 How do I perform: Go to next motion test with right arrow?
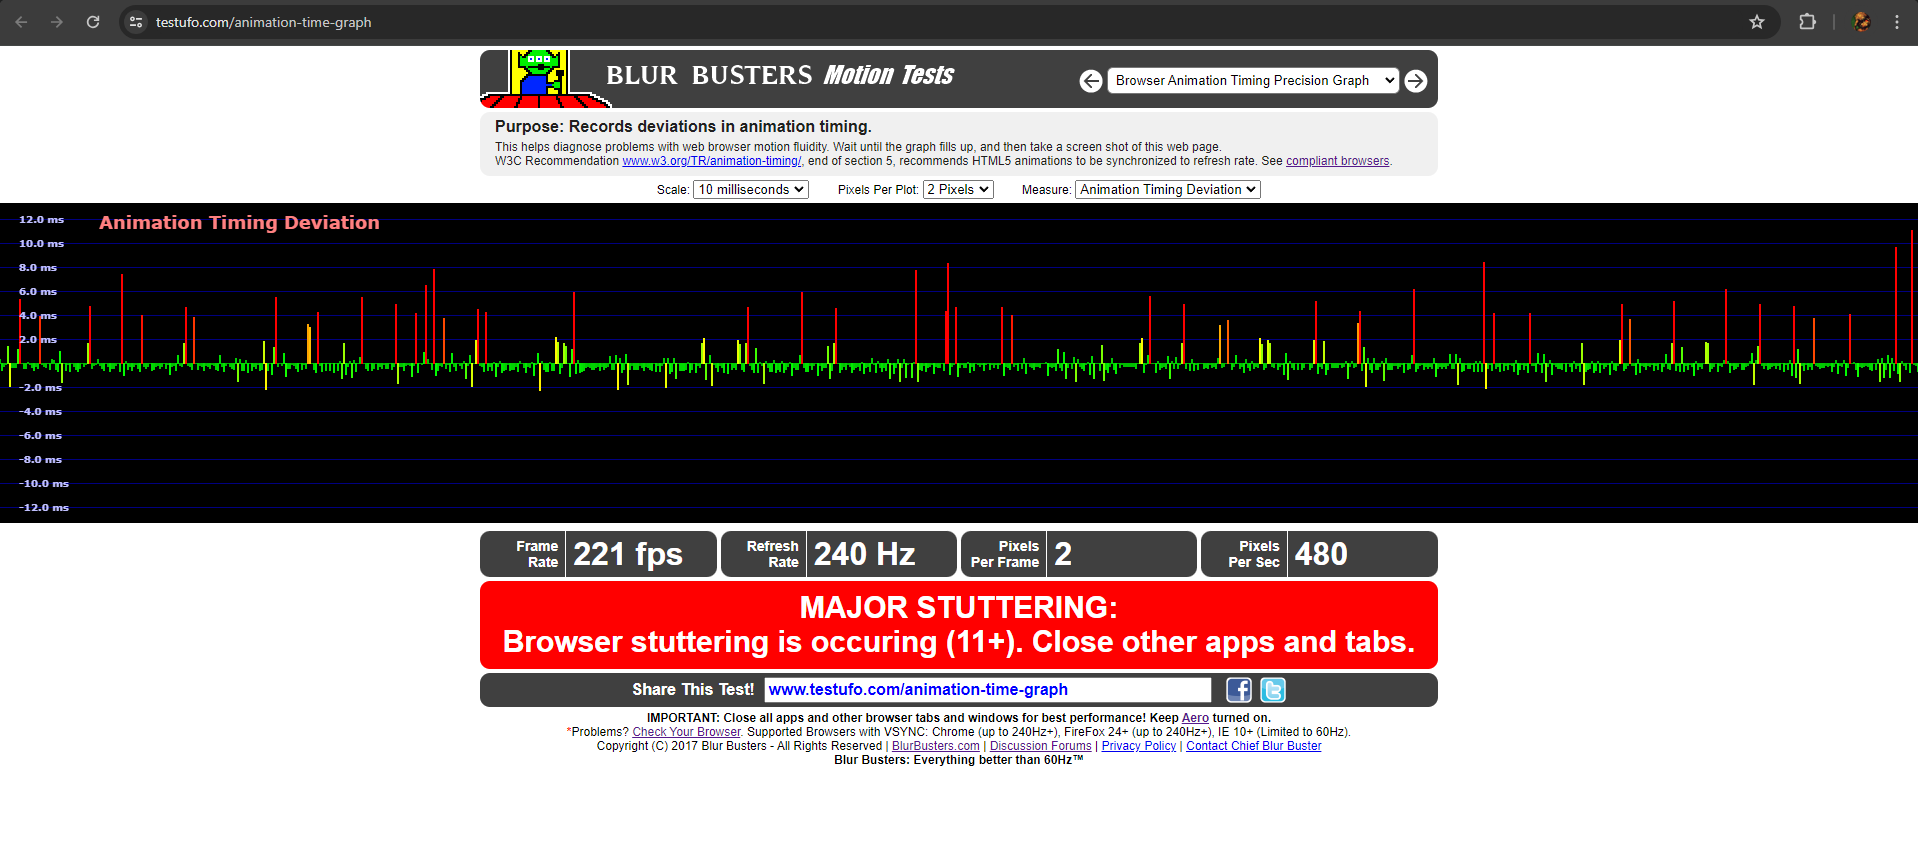[x=1416, y=81]
